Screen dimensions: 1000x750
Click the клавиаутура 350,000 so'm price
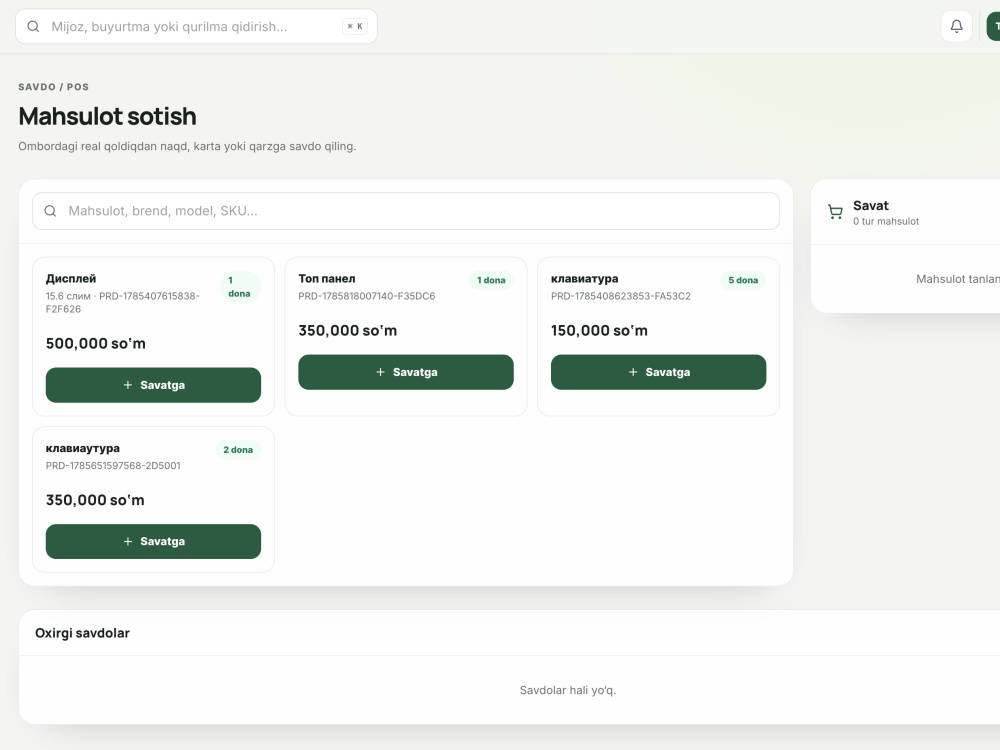[x=95, y=500]
